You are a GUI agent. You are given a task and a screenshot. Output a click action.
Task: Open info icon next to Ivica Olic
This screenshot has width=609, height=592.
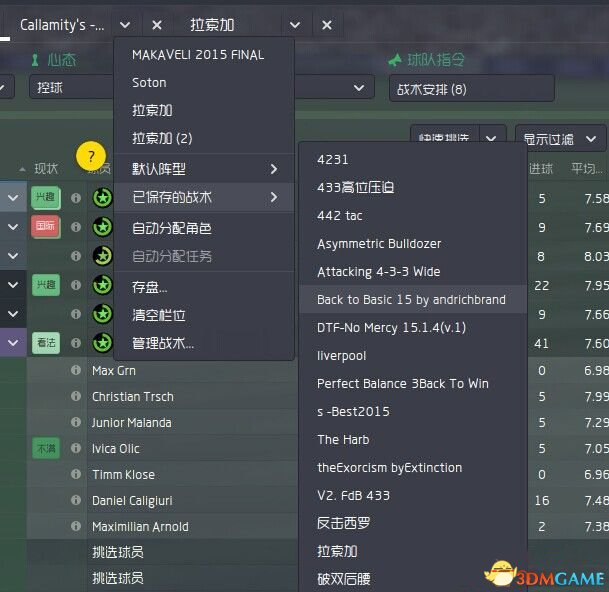76,448
